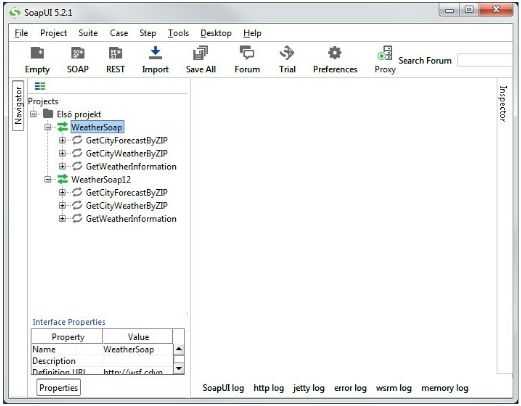Collapse the Első projekt node

(x=33, y=114)
